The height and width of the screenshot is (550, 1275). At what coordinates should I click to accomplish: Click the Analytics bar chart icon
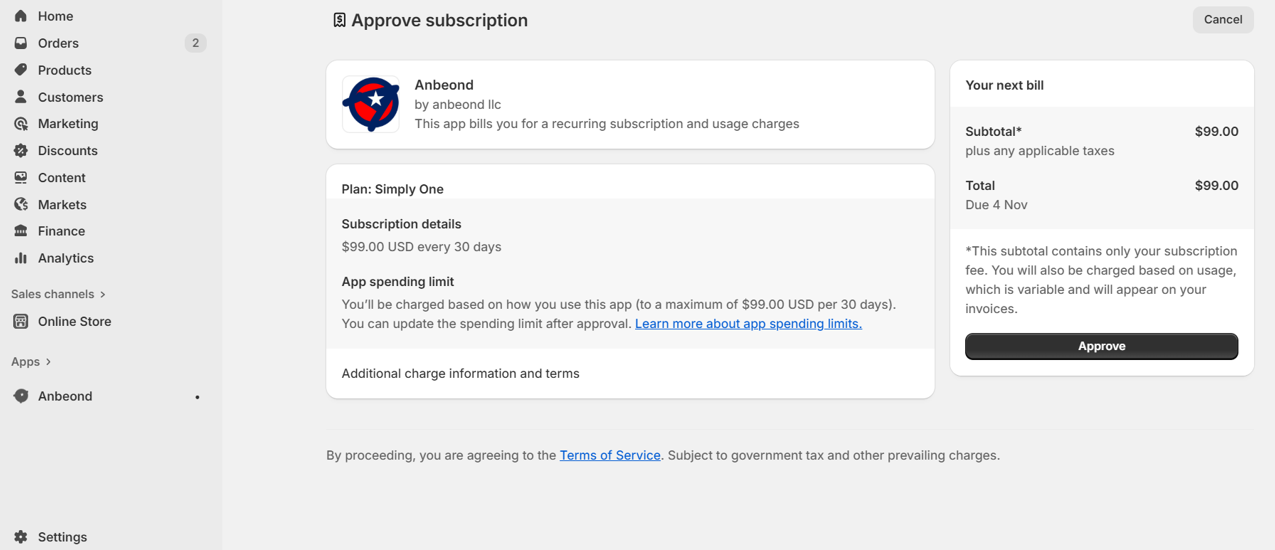(x=21, y=258)
